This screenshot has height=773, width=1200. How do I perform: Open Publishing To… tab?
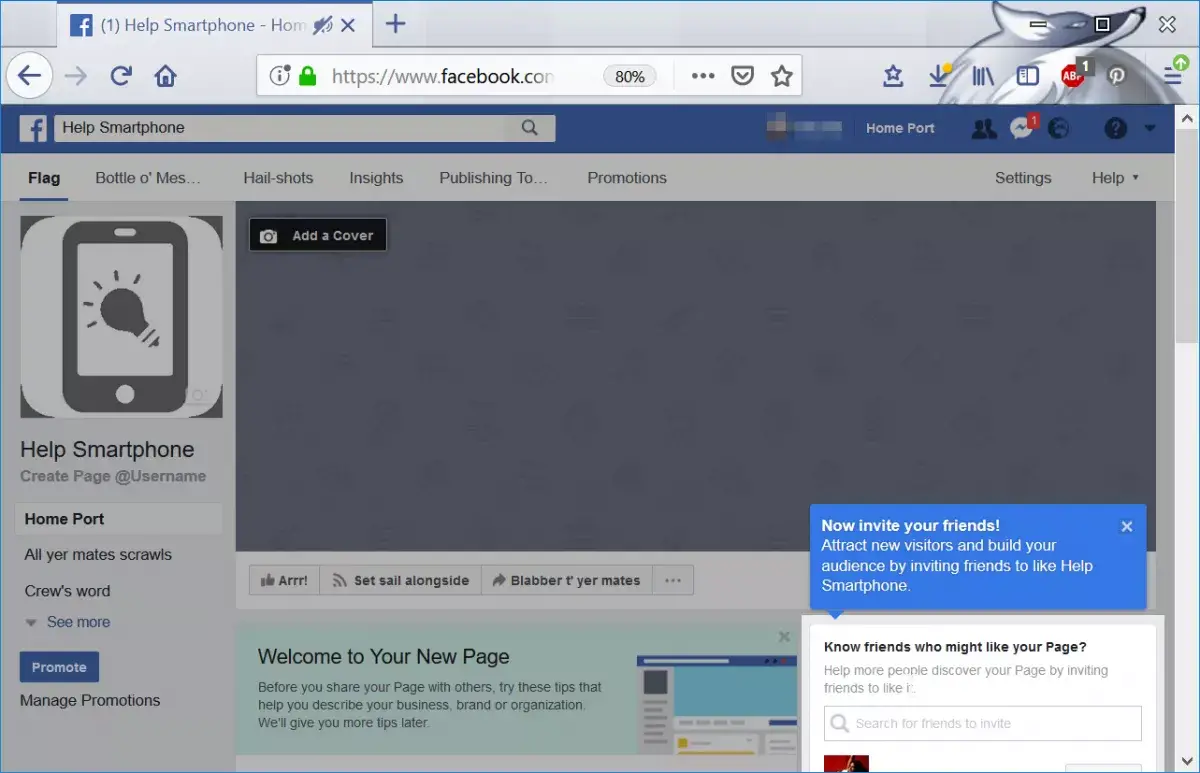pos(494,178)
